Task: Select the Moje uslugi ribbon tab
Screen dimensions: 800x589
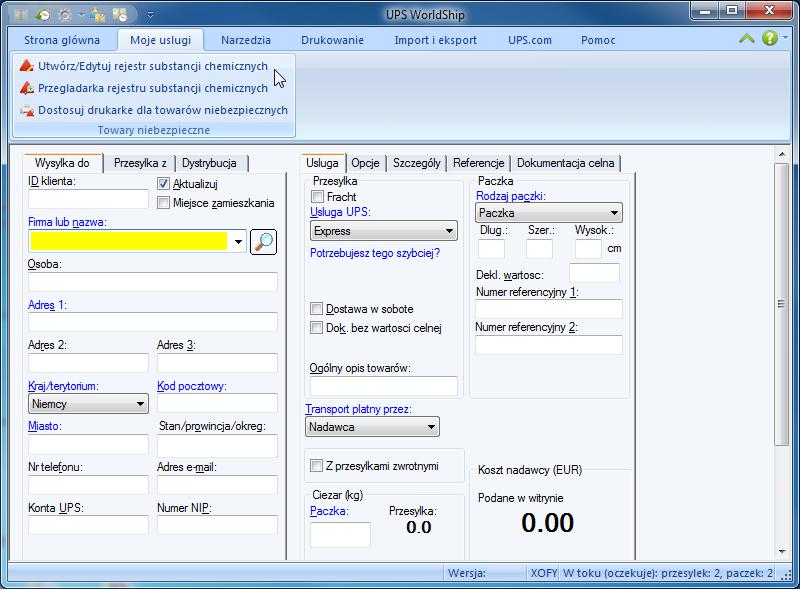Action: pos(160,40)
